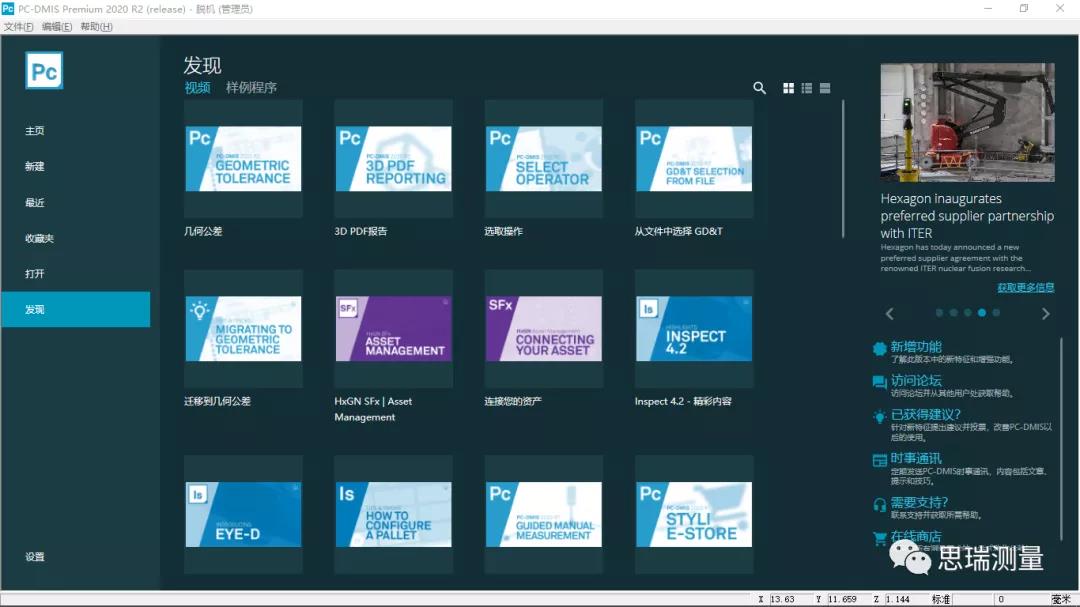Open the 文件(F) menu
This screenshot has height=607, width=1080.
coord(19,27)
